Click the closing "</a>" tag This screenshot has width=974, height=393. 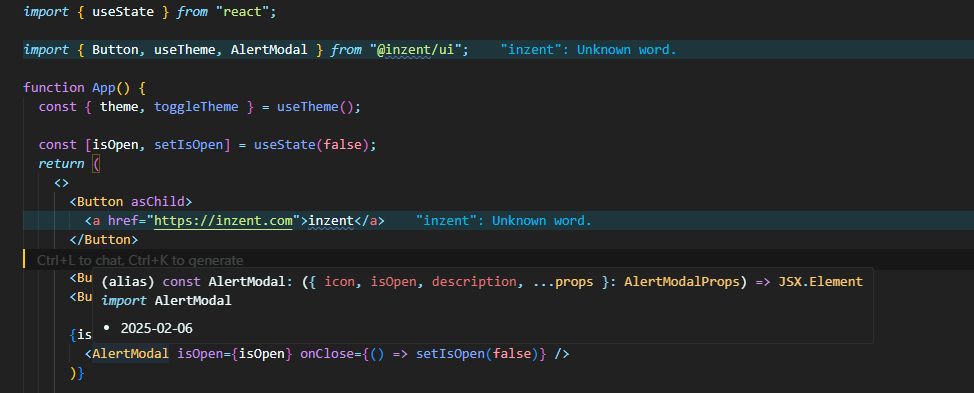369,221
